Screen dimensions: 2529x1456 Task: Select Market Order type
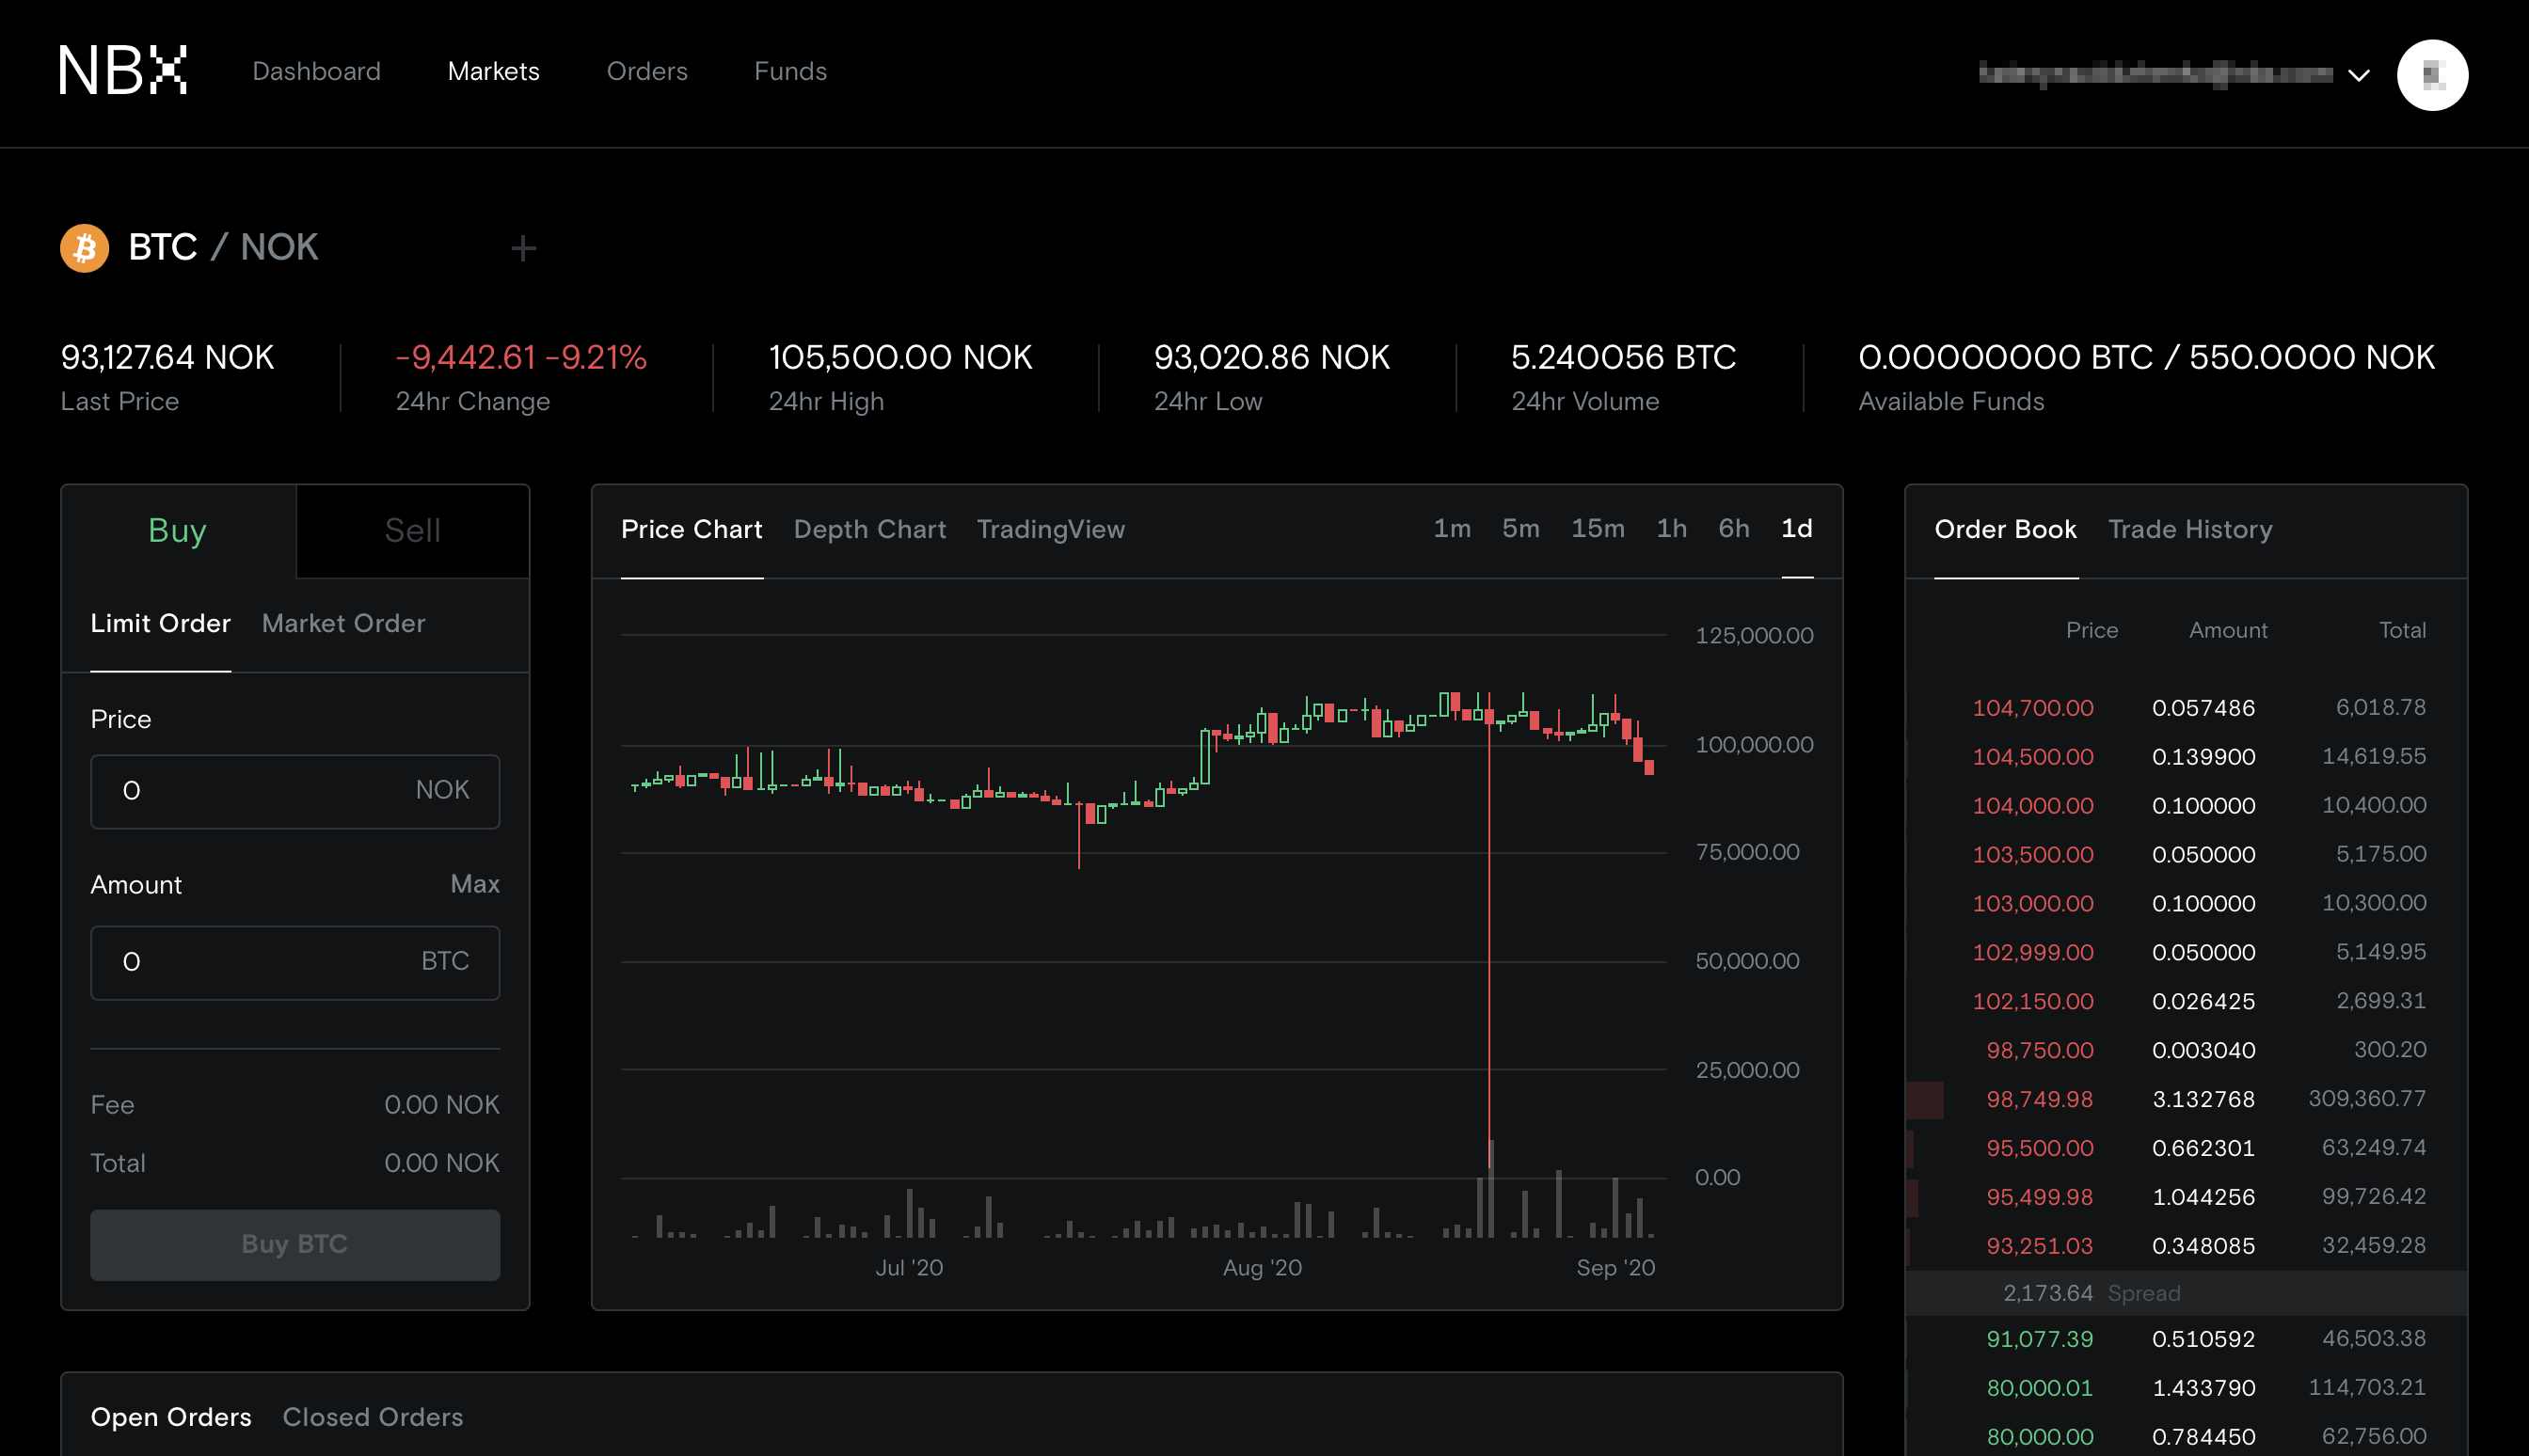(343, 623)
